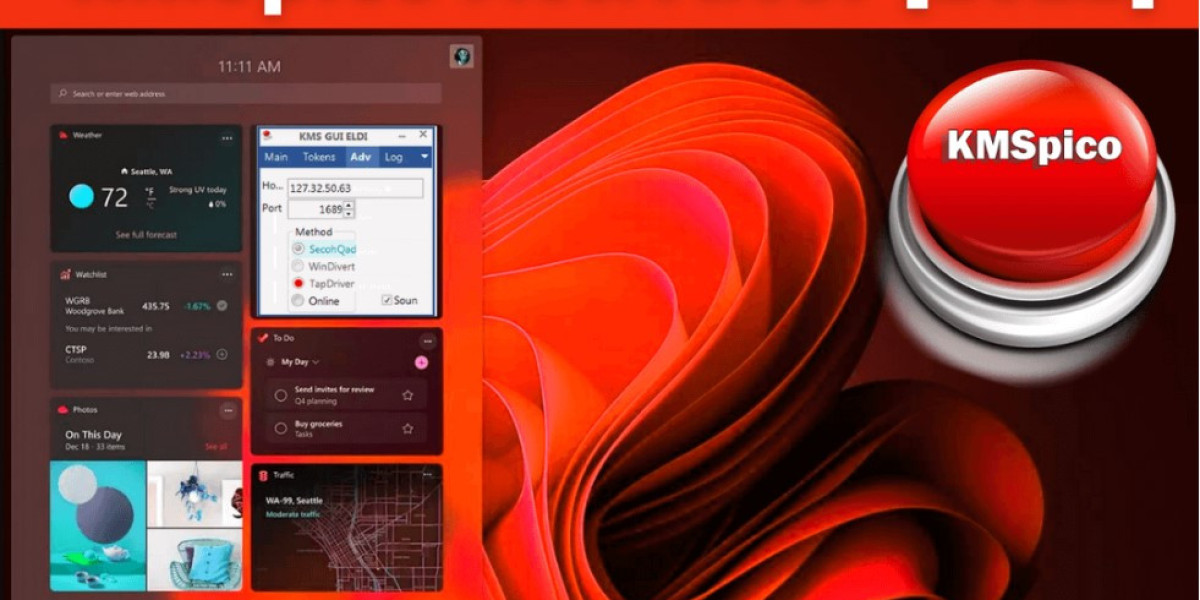
Task: Click the checkmark icon next to WGRB
Action: [222, 306]
